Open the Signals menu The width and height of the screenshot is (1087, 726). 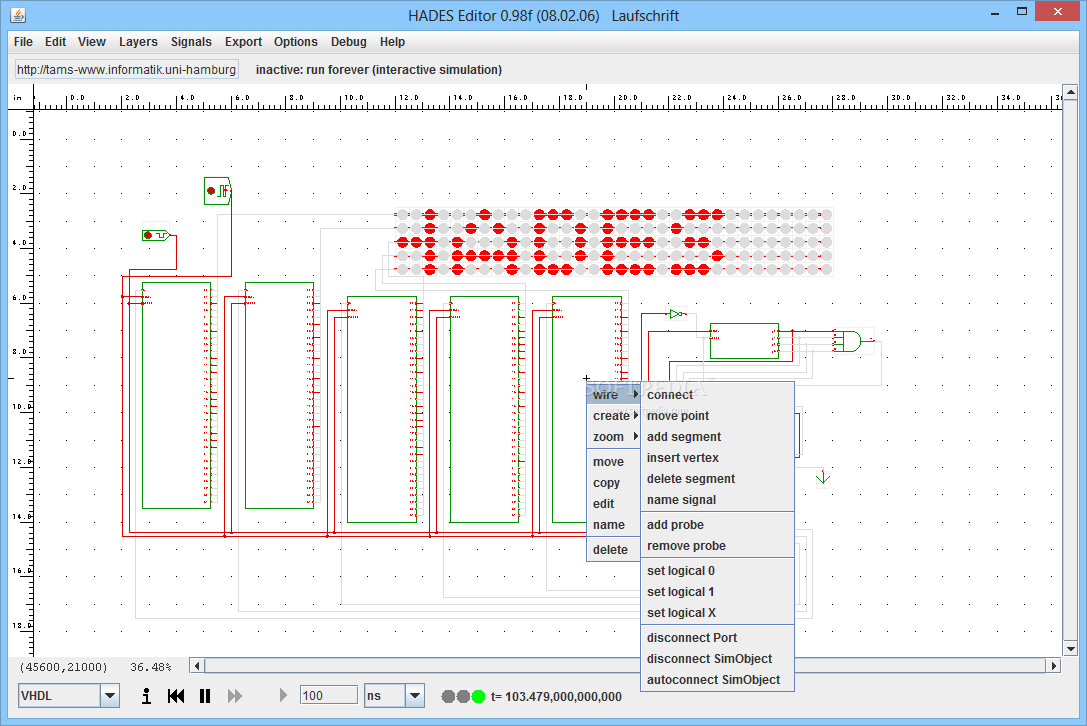point(191,42)
